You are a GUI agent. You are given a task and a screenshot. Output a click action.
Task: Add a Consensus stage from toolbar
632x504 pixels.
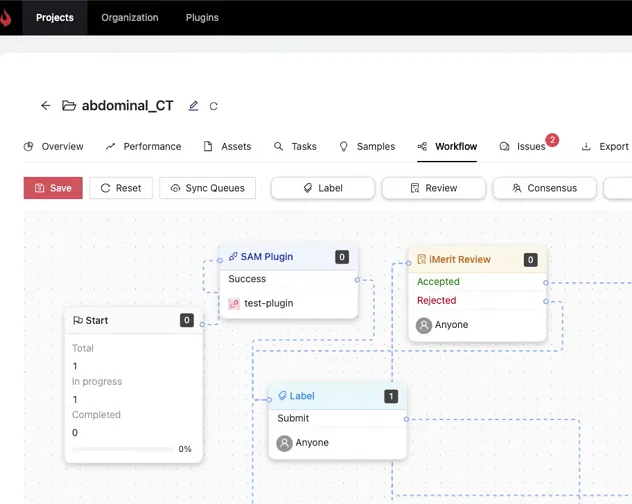tap(544, 188)
